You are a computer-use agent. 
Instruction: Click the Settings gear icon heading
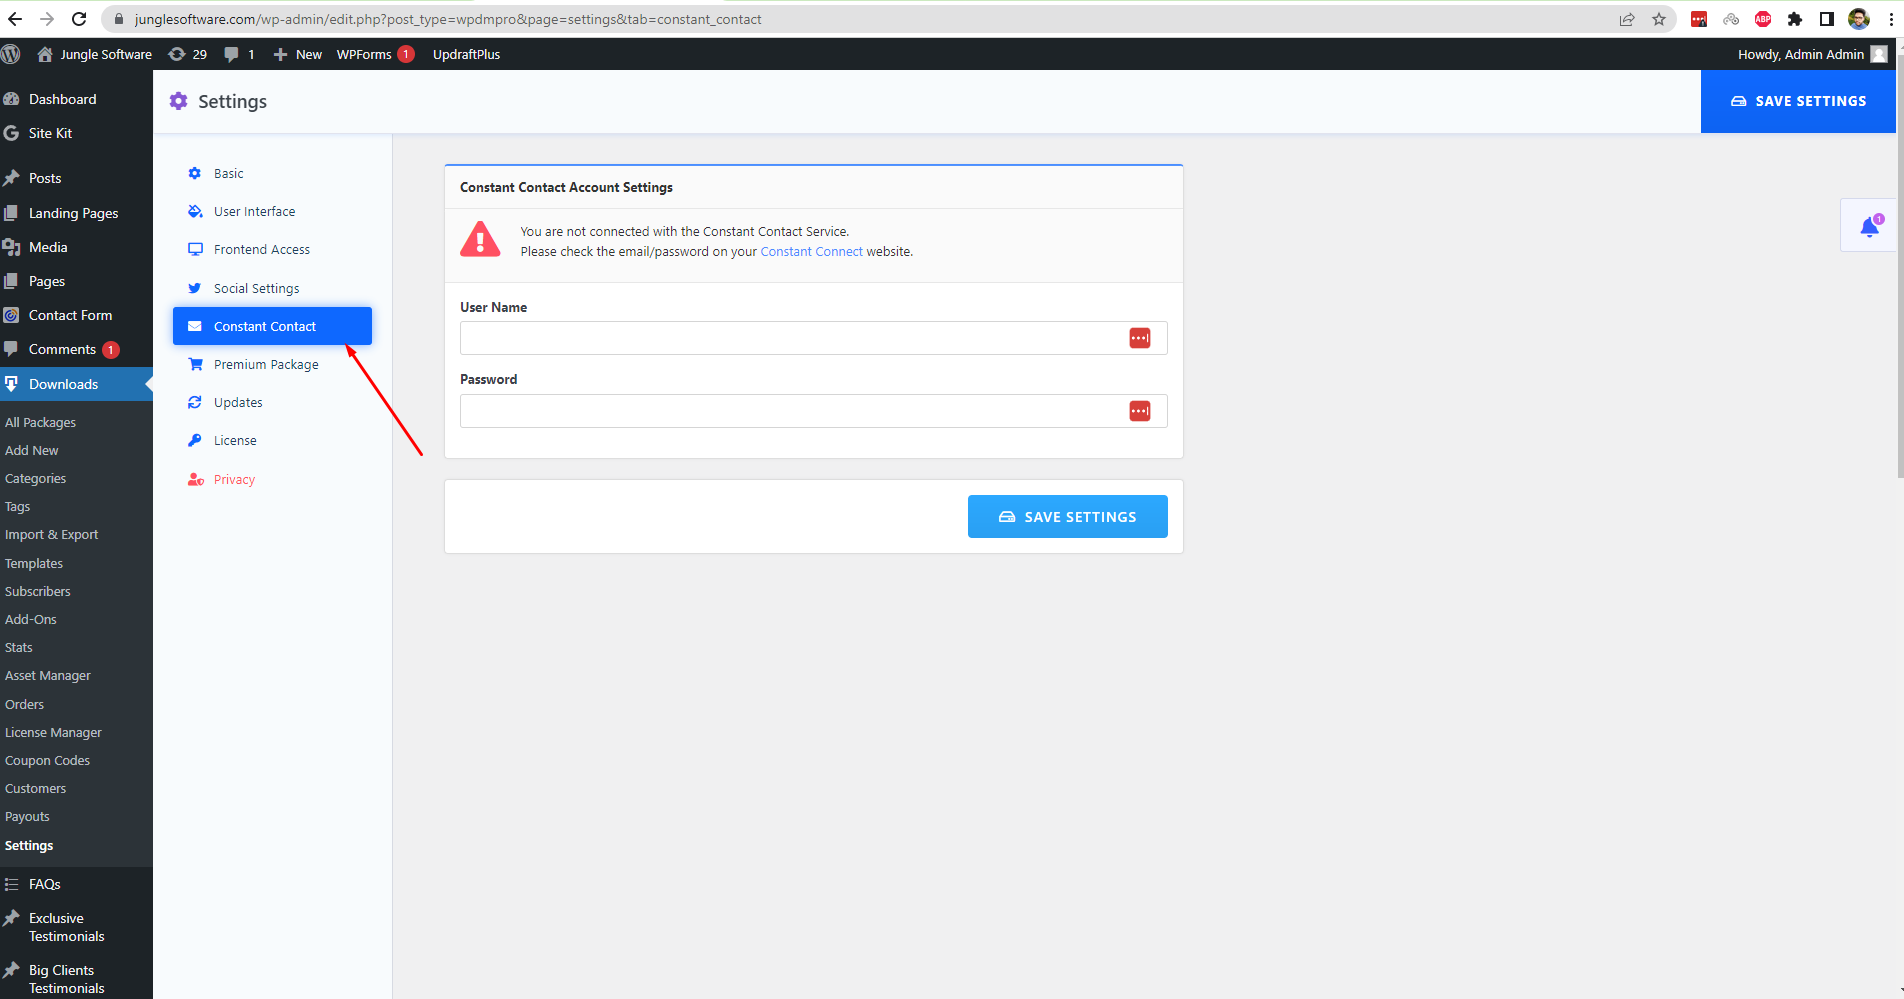178,101
